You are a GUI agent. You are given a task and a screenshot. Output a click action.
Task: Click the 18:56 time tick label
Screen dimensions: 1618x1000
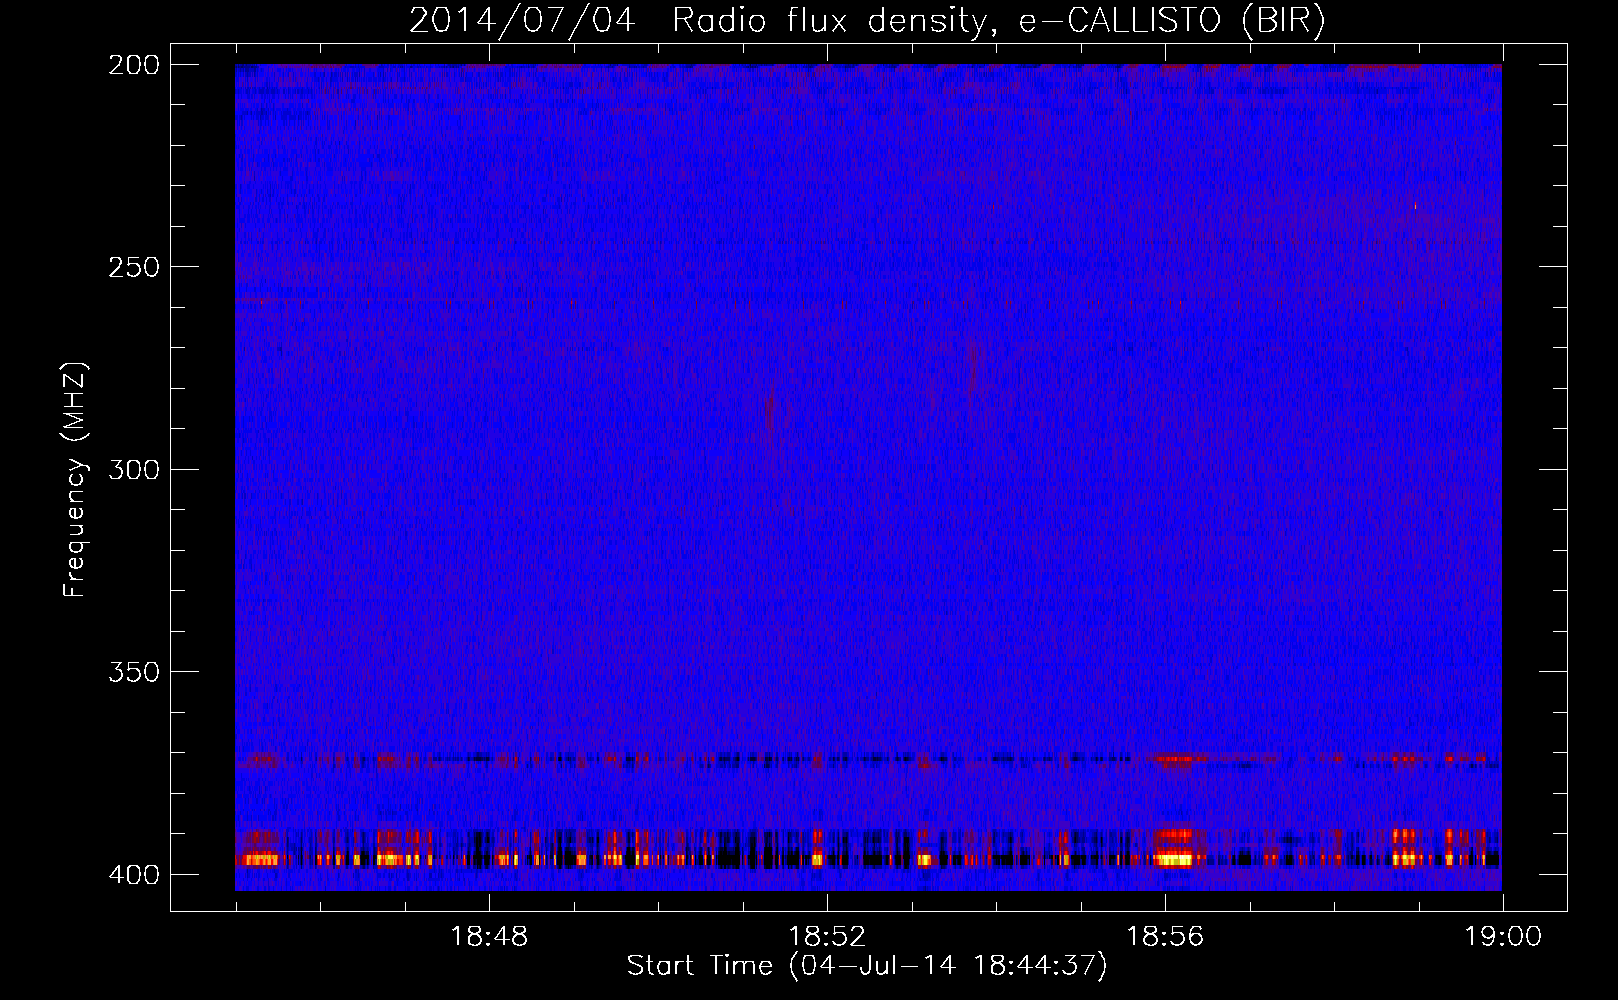coord(1165,937)
